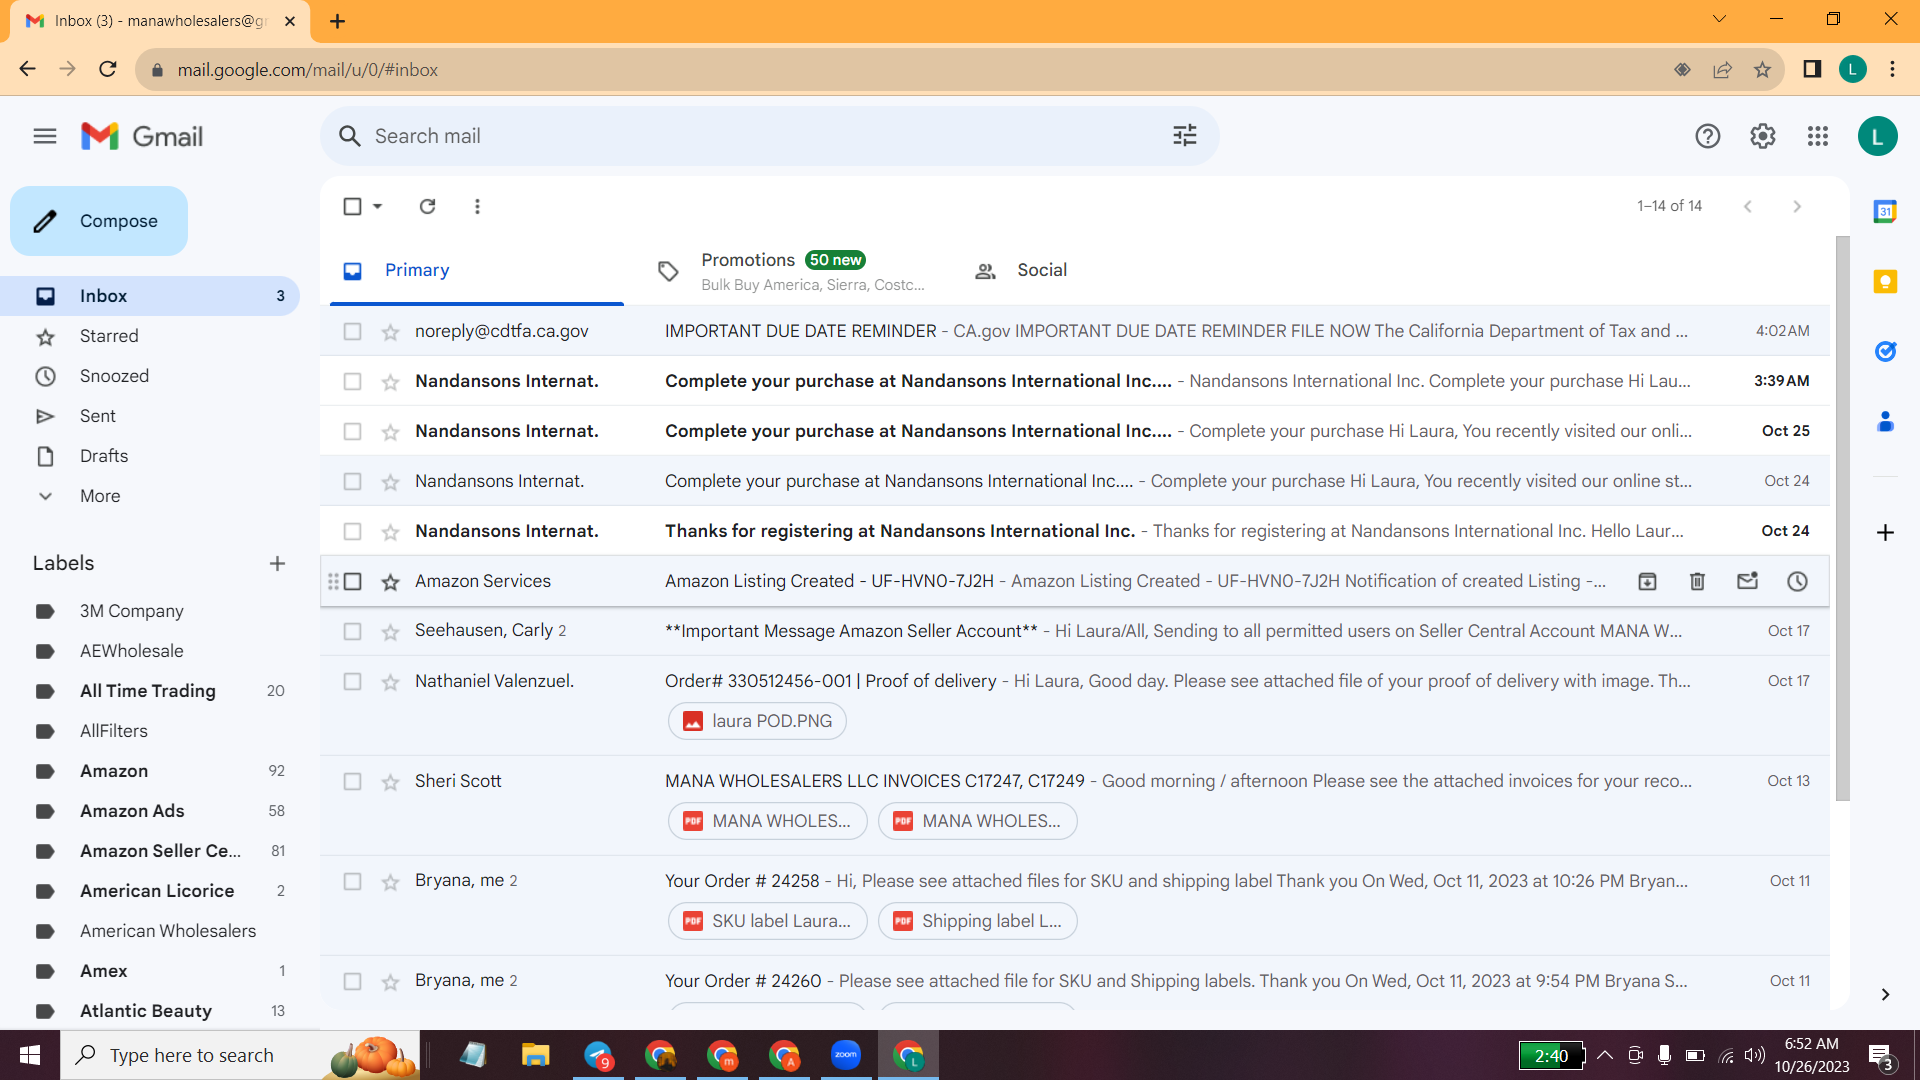This screenshot has height=1080, width=1920.
Task: Open the SKU label Laura PDF attachment
Action: pos(767,921)
